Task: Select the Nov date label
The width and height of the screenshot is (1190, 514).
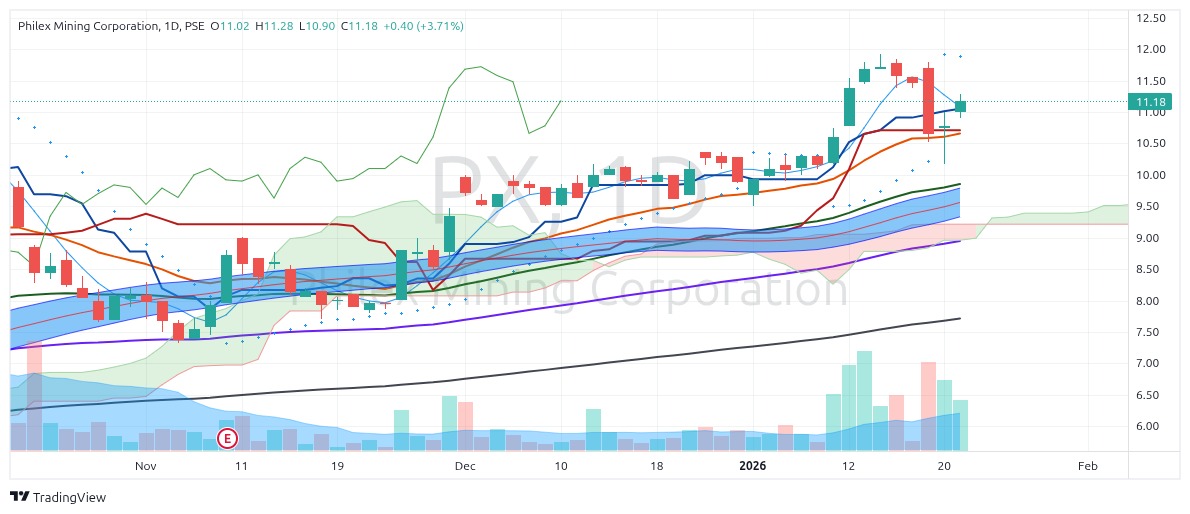Action: pyautogui.click(x=146, y=466)
